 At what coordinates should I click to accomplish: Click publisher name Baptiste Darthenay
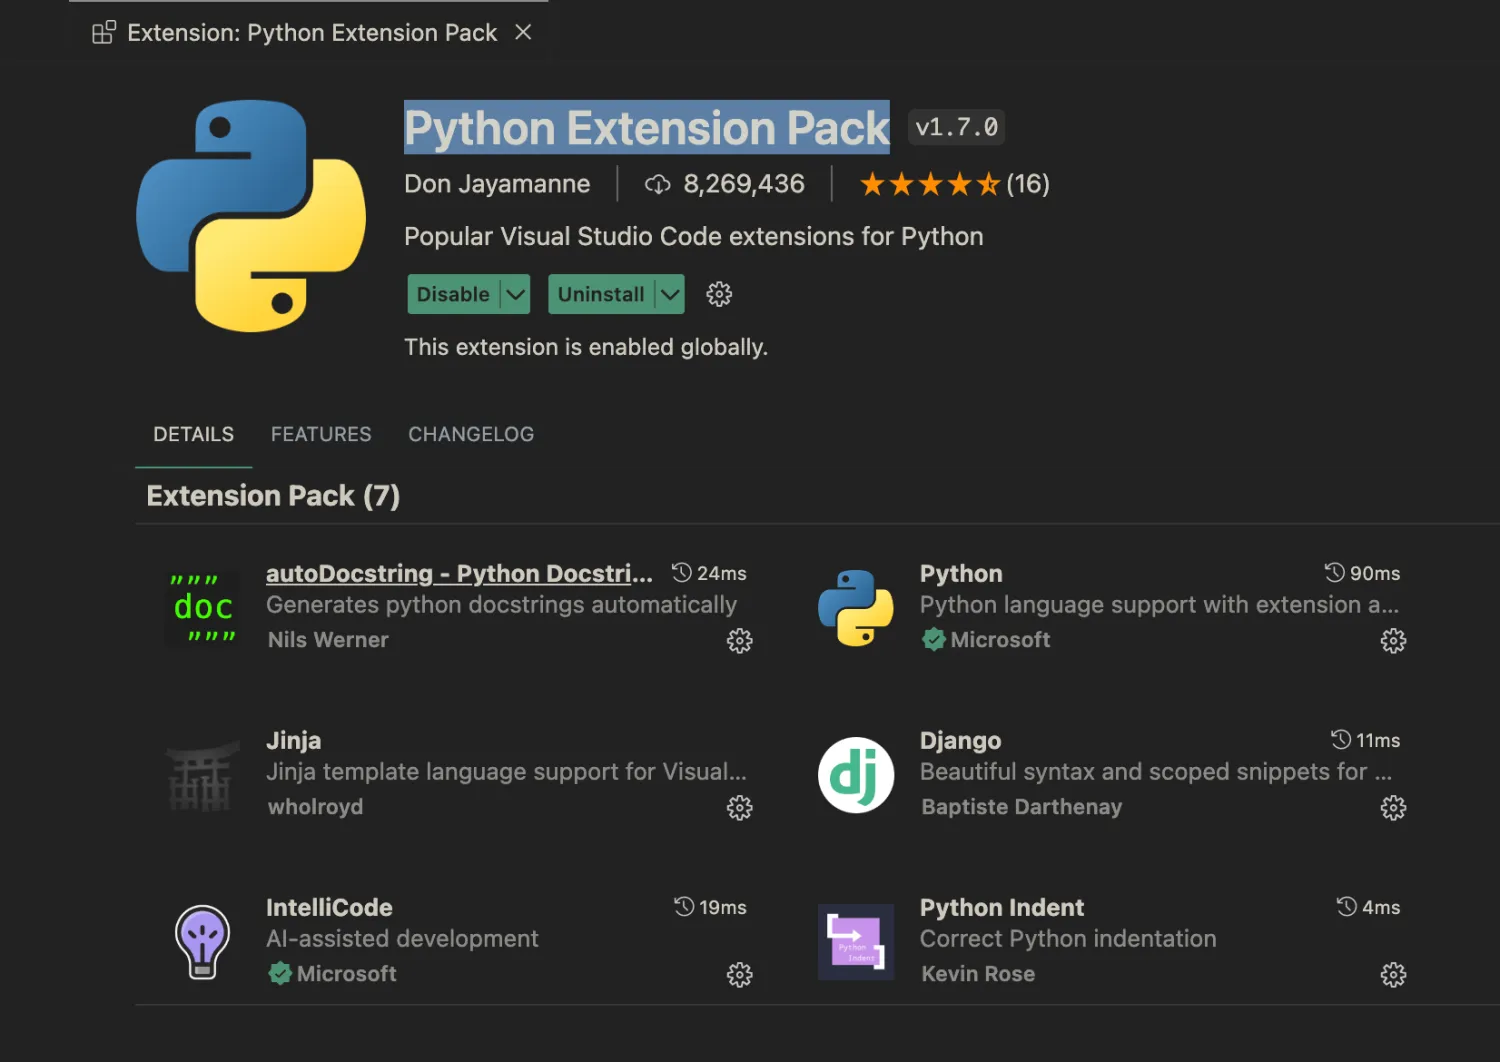click(1021, 807)
